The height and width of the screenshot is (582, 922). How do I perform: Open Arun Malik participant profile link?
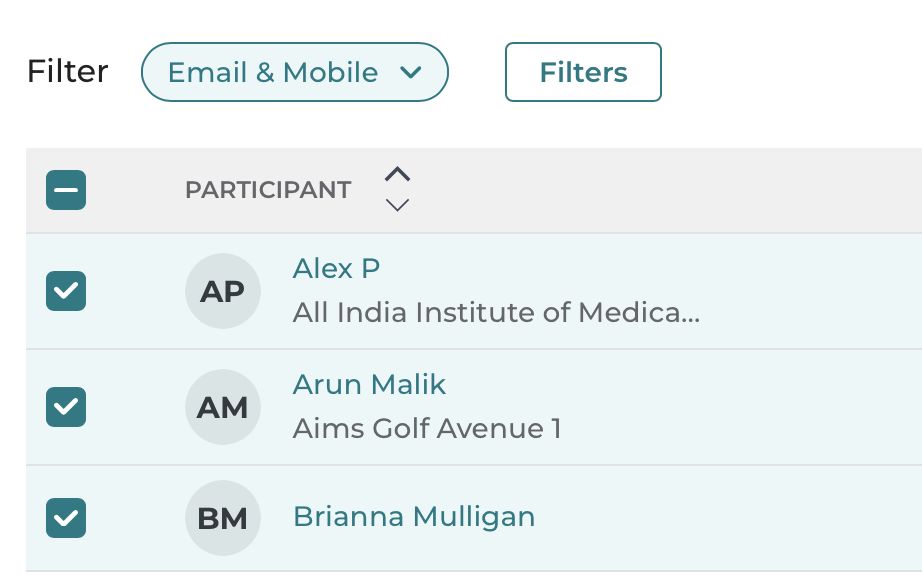pyautogui.click(x=369, y=384)
